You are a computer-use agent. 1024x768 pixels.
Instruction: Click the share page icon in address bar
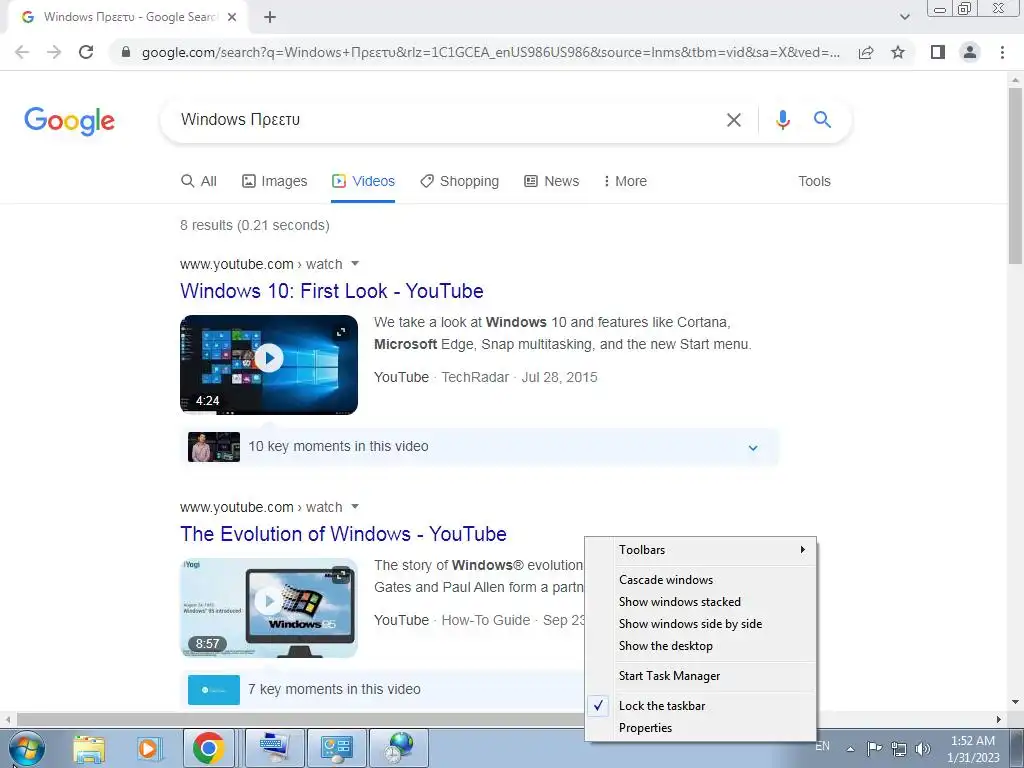tap(866, 52)
